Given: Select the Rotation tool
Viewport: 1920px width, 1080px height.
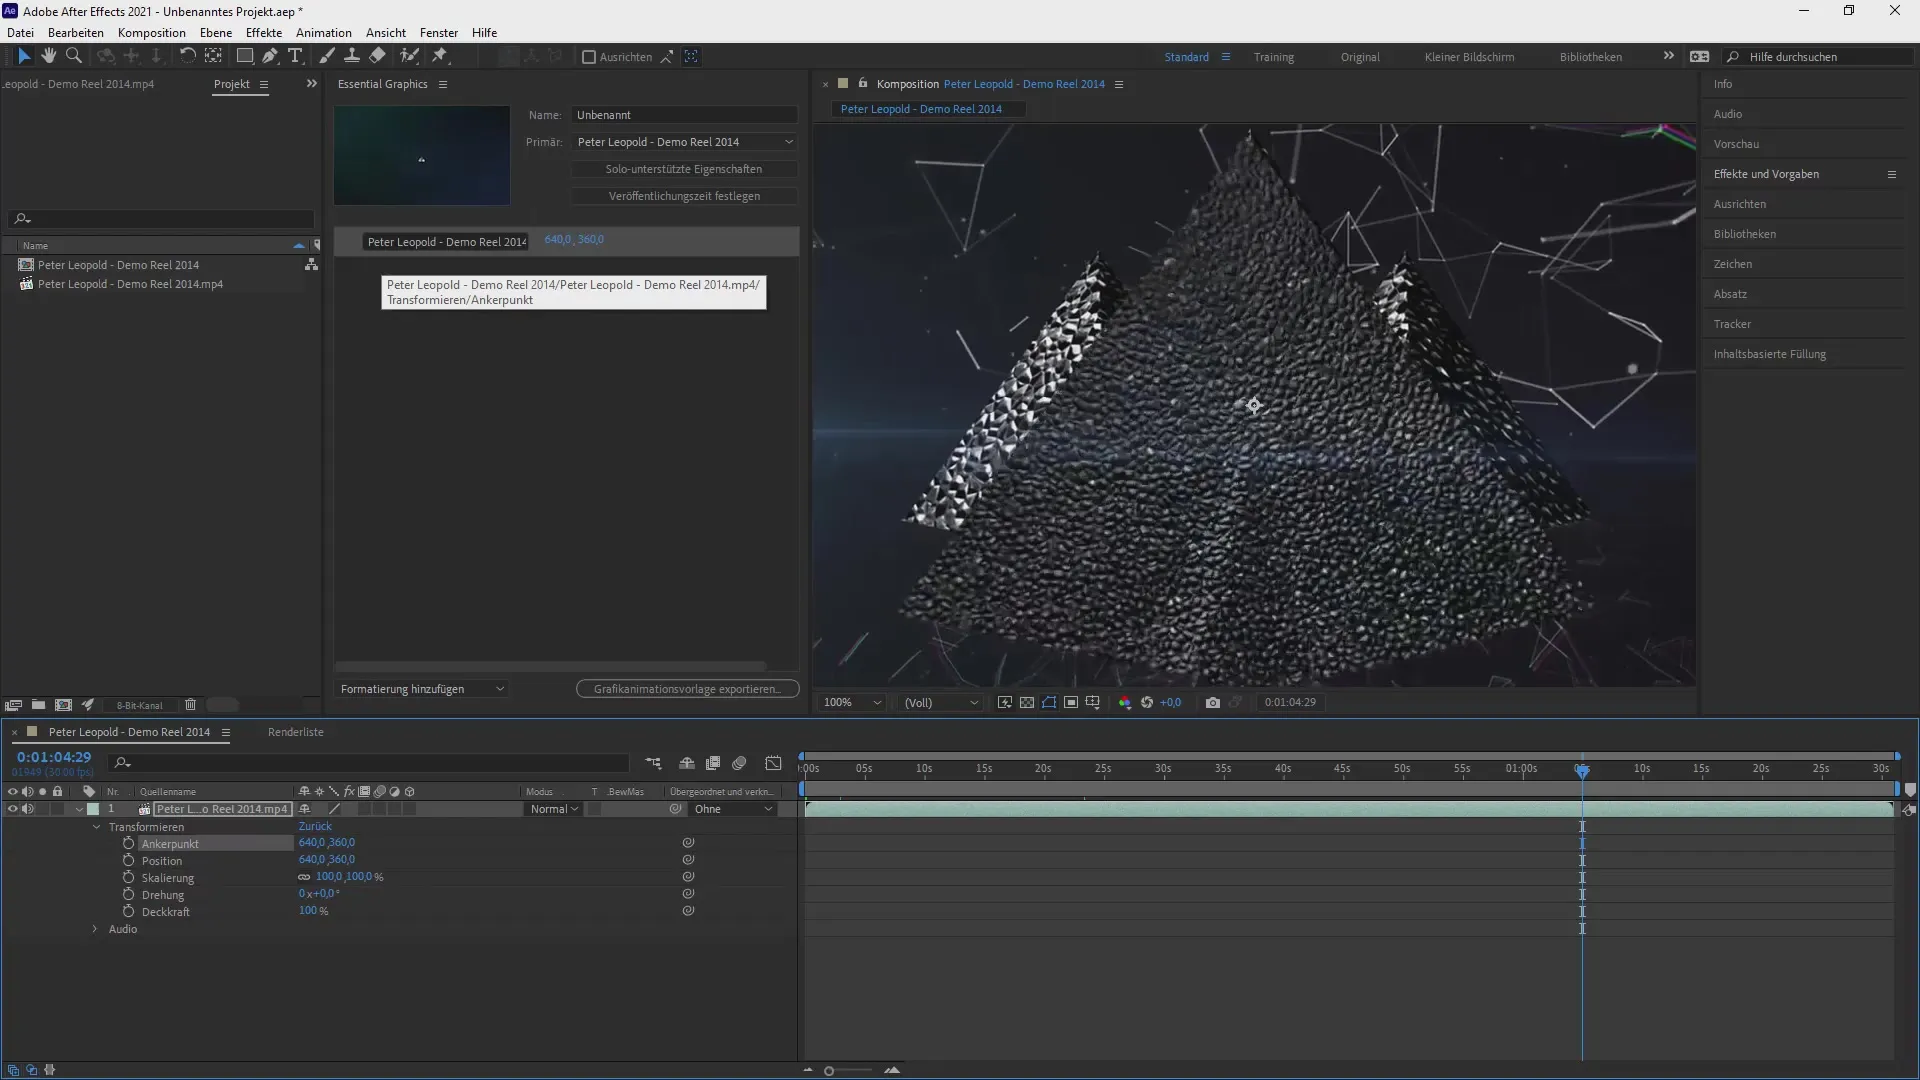Looking at the screenshot, I should (187, 56).
